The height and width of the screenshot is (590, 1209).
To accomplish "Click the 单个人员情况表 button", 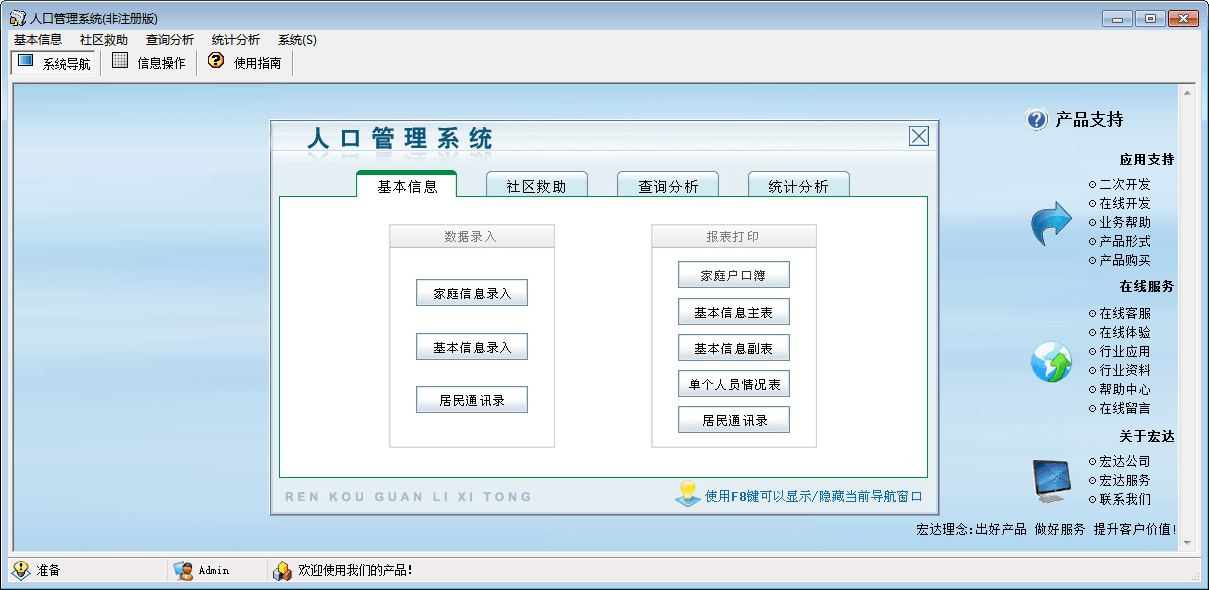I will (x=733, y=384).
